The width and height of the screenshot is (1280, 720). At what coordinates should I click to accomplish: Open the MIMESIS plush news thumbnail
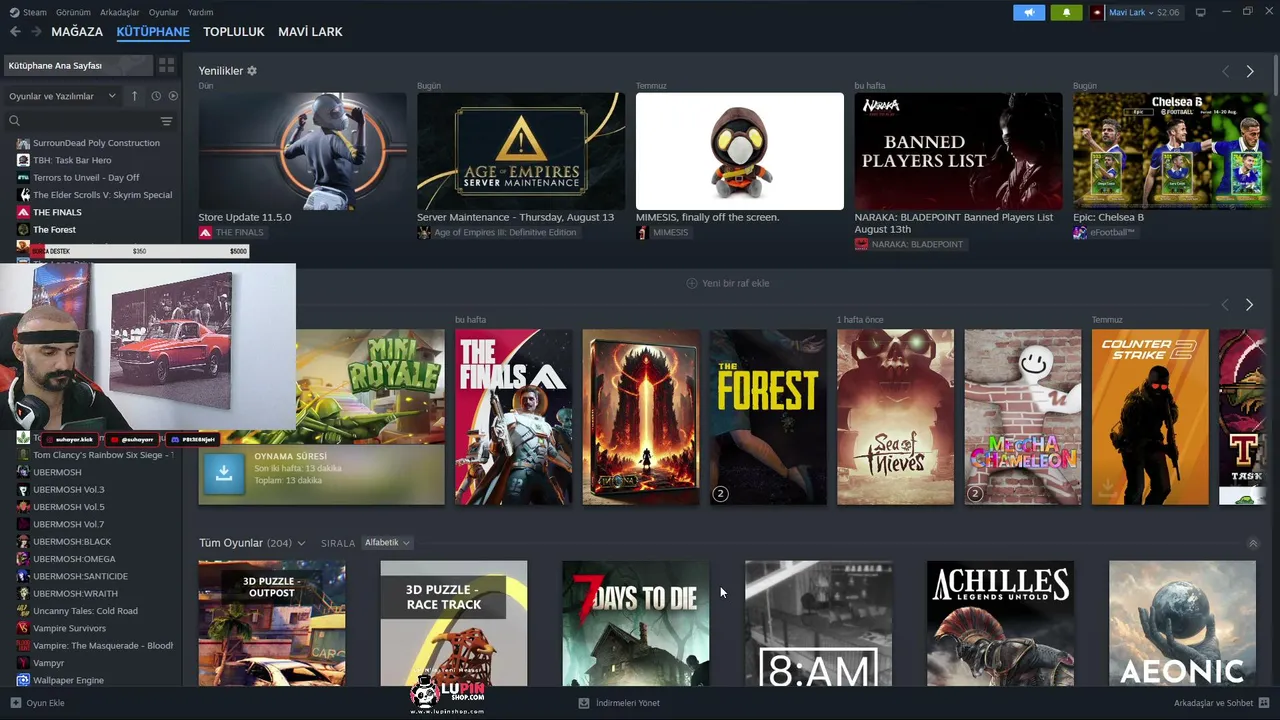point(740,151)
